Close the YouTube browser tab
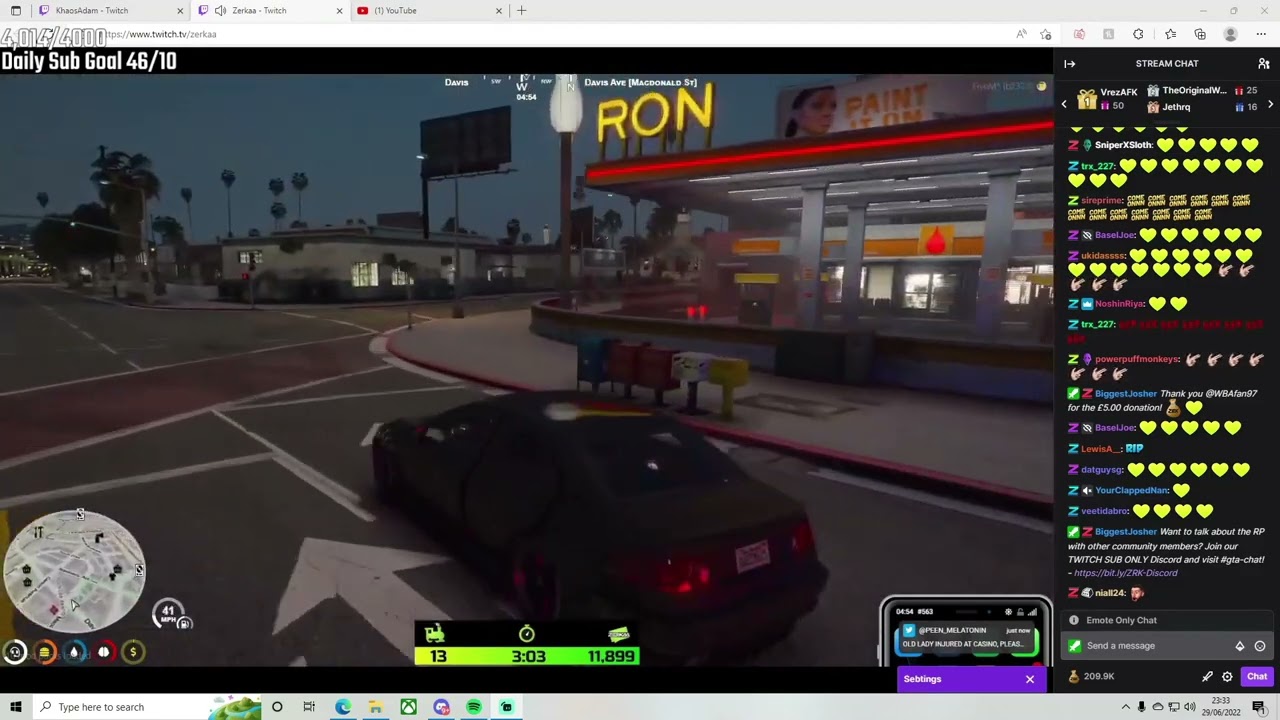The height and width of the screenshot is (720, 1280). coord(499,11)
